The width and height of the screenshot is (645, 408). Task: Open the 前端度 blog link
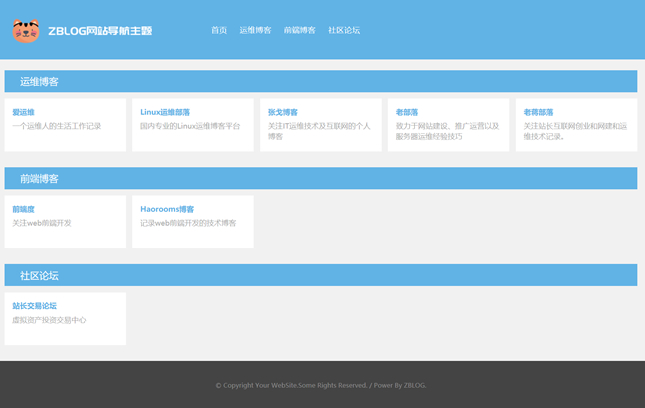click(x=23, y=210)
